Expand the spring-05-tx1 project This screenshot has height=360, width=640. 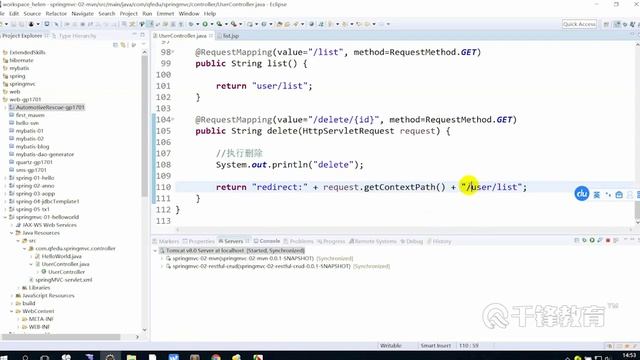point(5,209)
